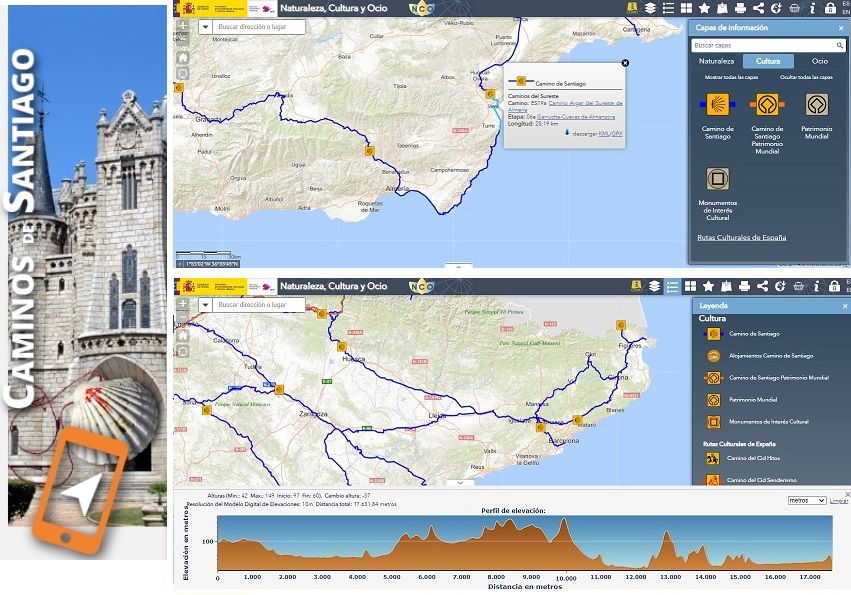Close the Camino de Santiago map popup
This screenshot has height=595, width=851.
click(625, 63)
